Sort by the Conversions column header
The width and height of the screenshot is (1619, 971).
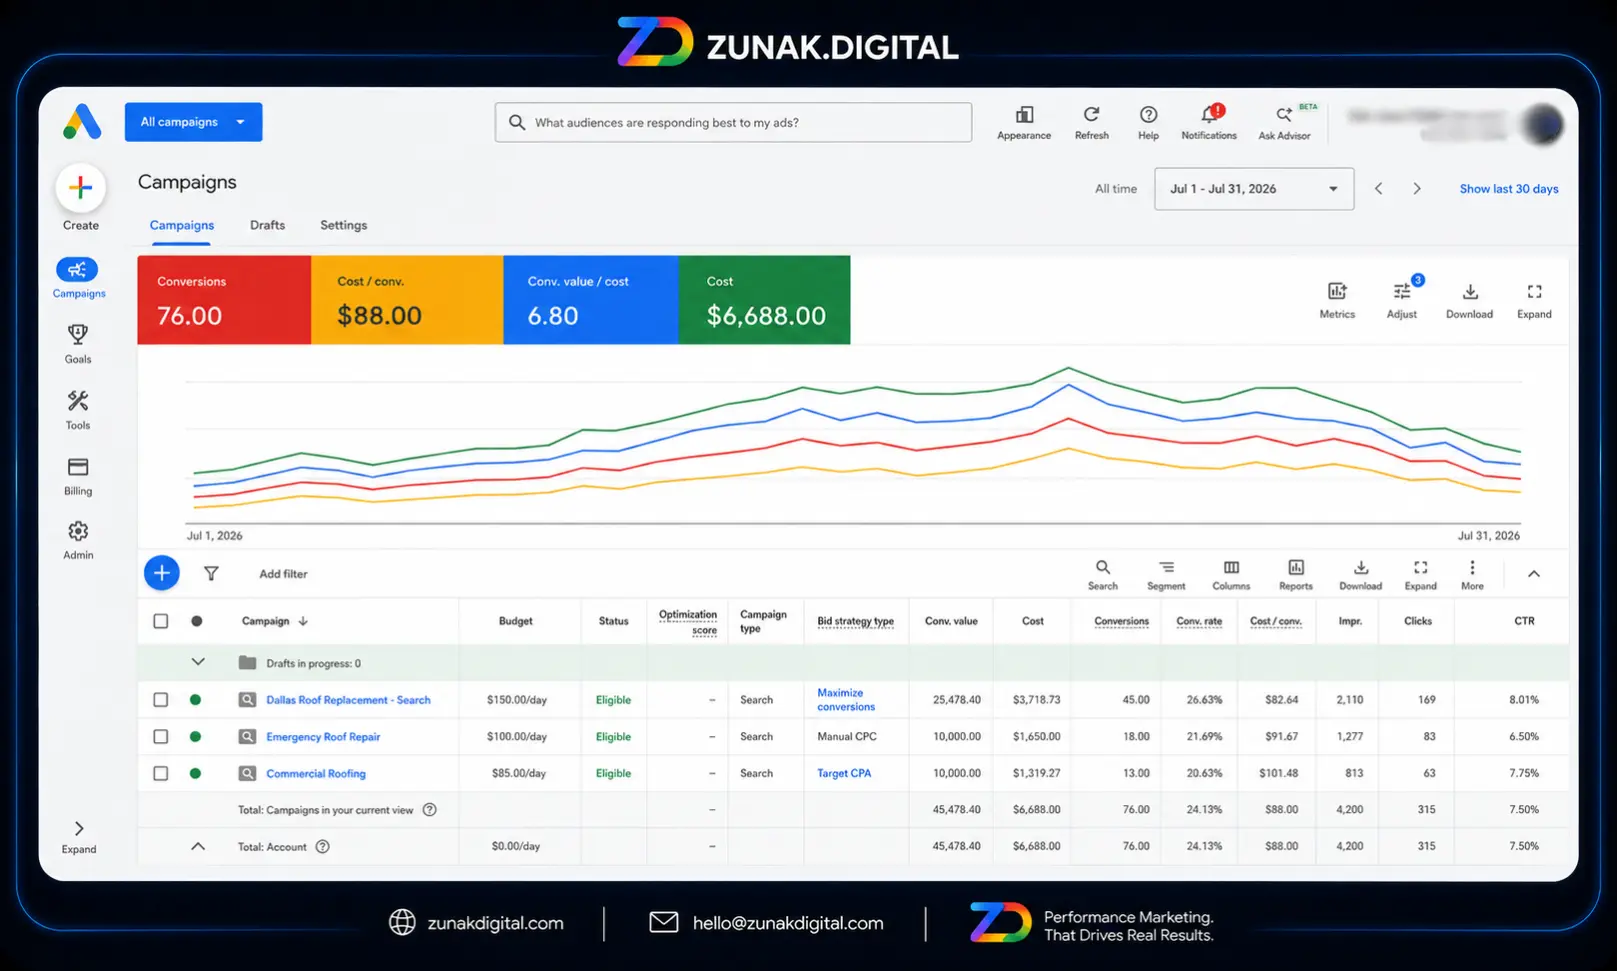tap(1121, 621)
